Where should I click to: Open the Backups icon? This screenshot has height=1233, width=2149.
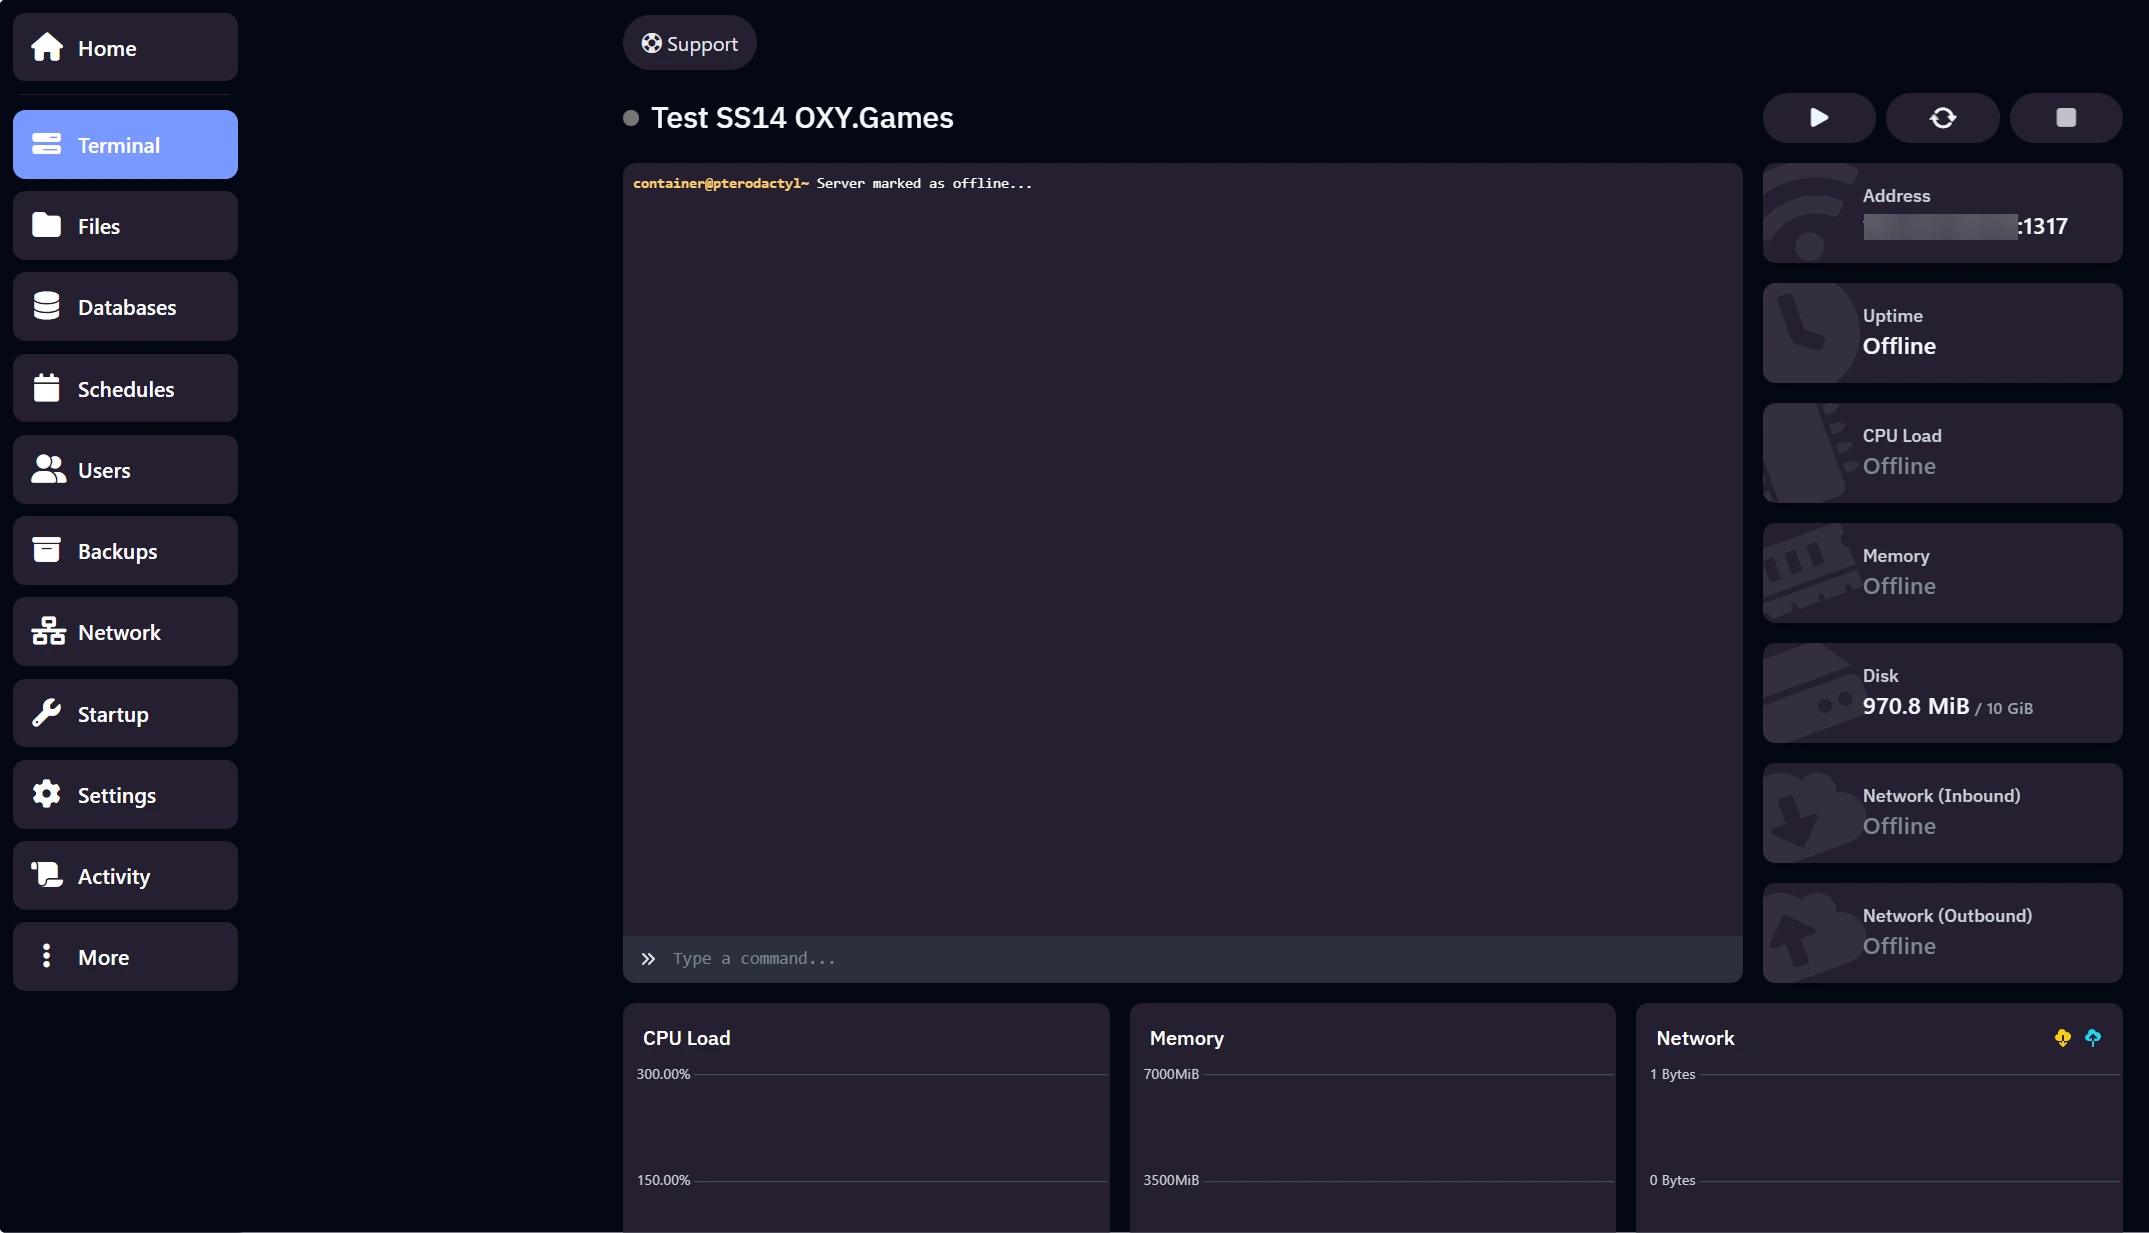click(x=48, y=550)
